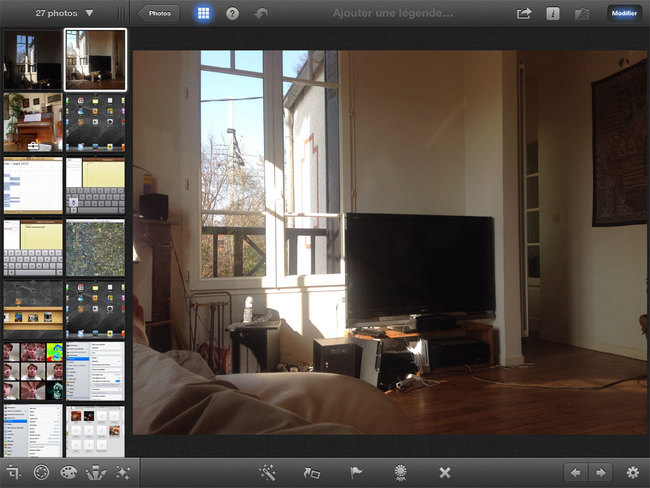Undo the last edit
The image size is (650, 488).
(261, 14)
